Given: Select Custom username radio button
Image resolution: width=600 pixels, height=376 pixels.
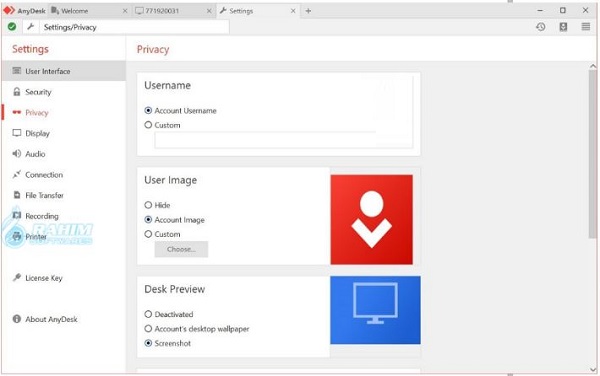Looking at the screenshot, I should (x=148, y=125).
